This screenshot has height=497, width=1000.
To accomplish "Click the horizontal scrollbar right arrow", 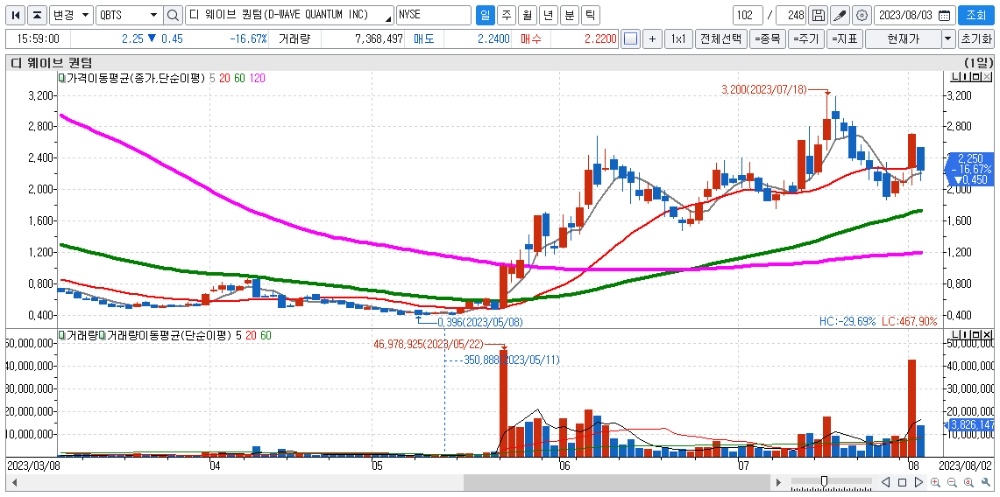I will (777, 482).
